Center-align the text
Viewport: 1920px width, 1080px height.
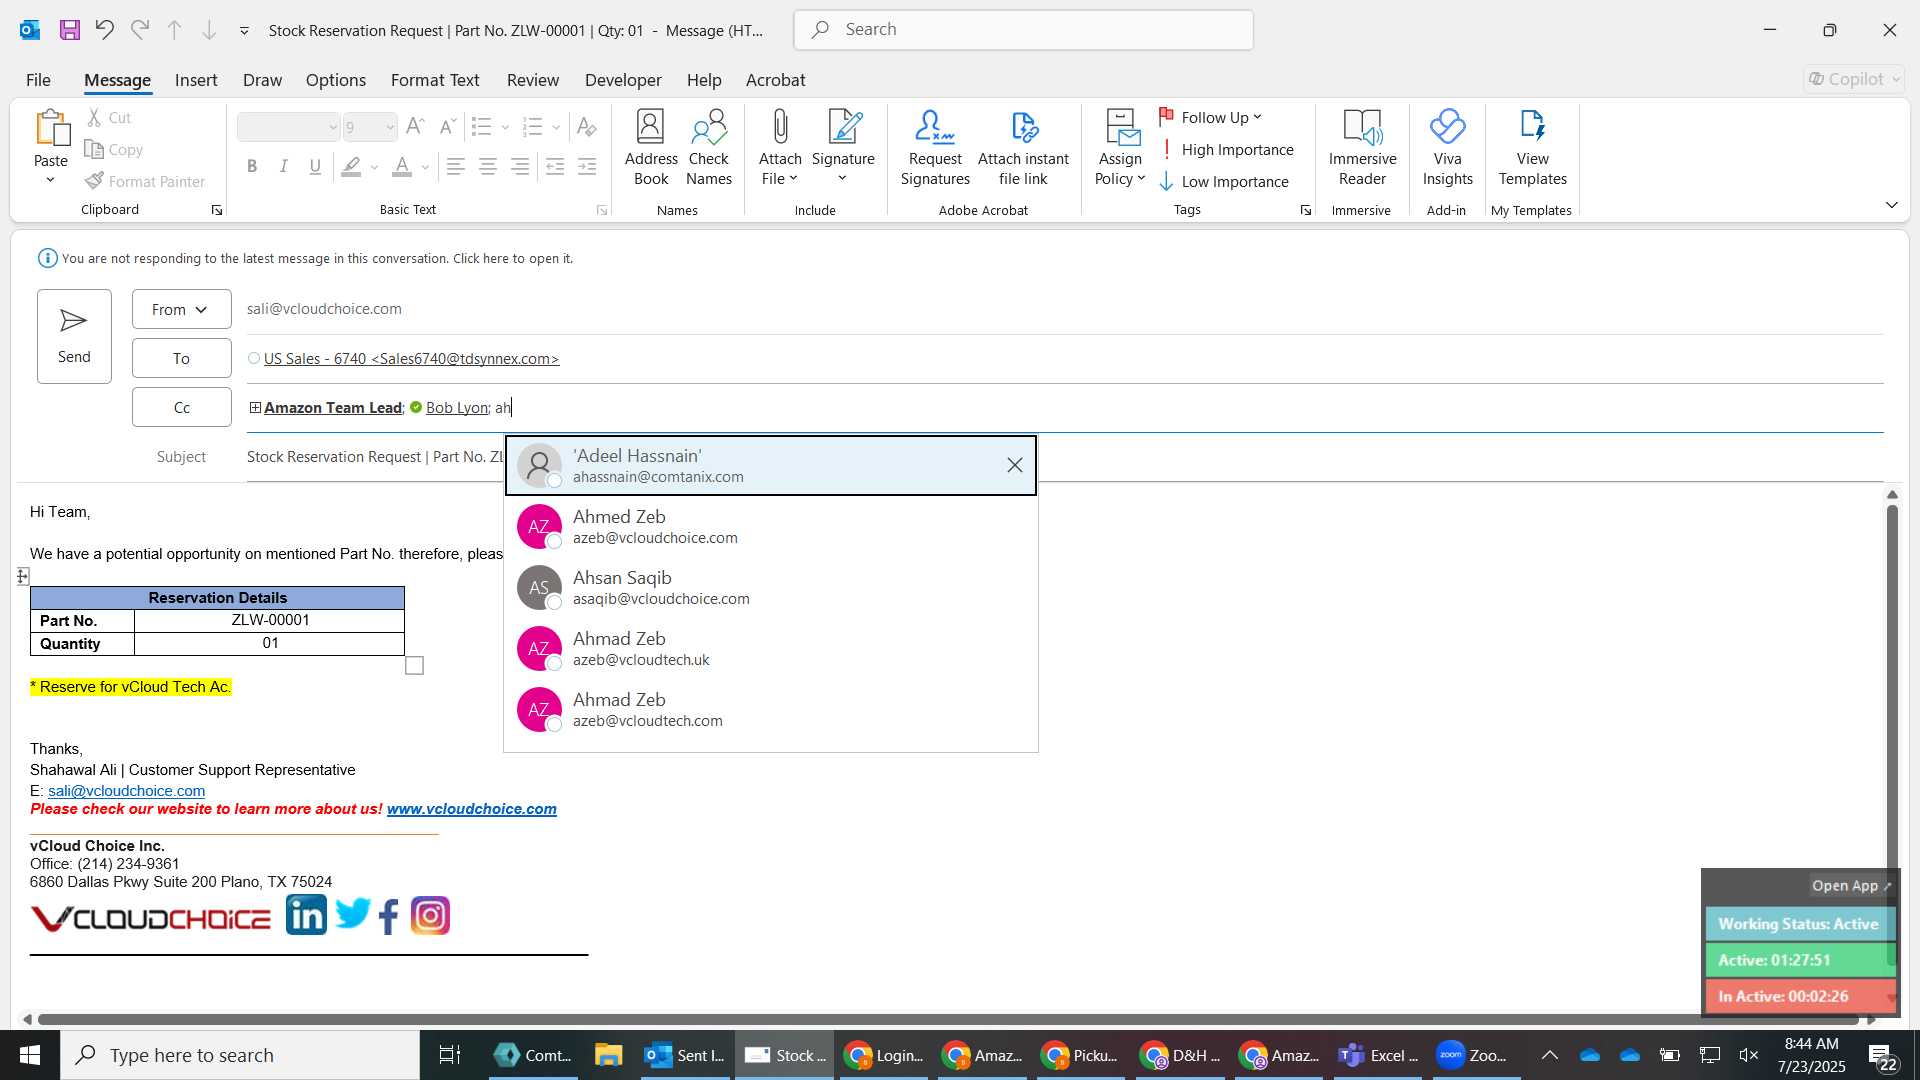click(x=488, y=167)
